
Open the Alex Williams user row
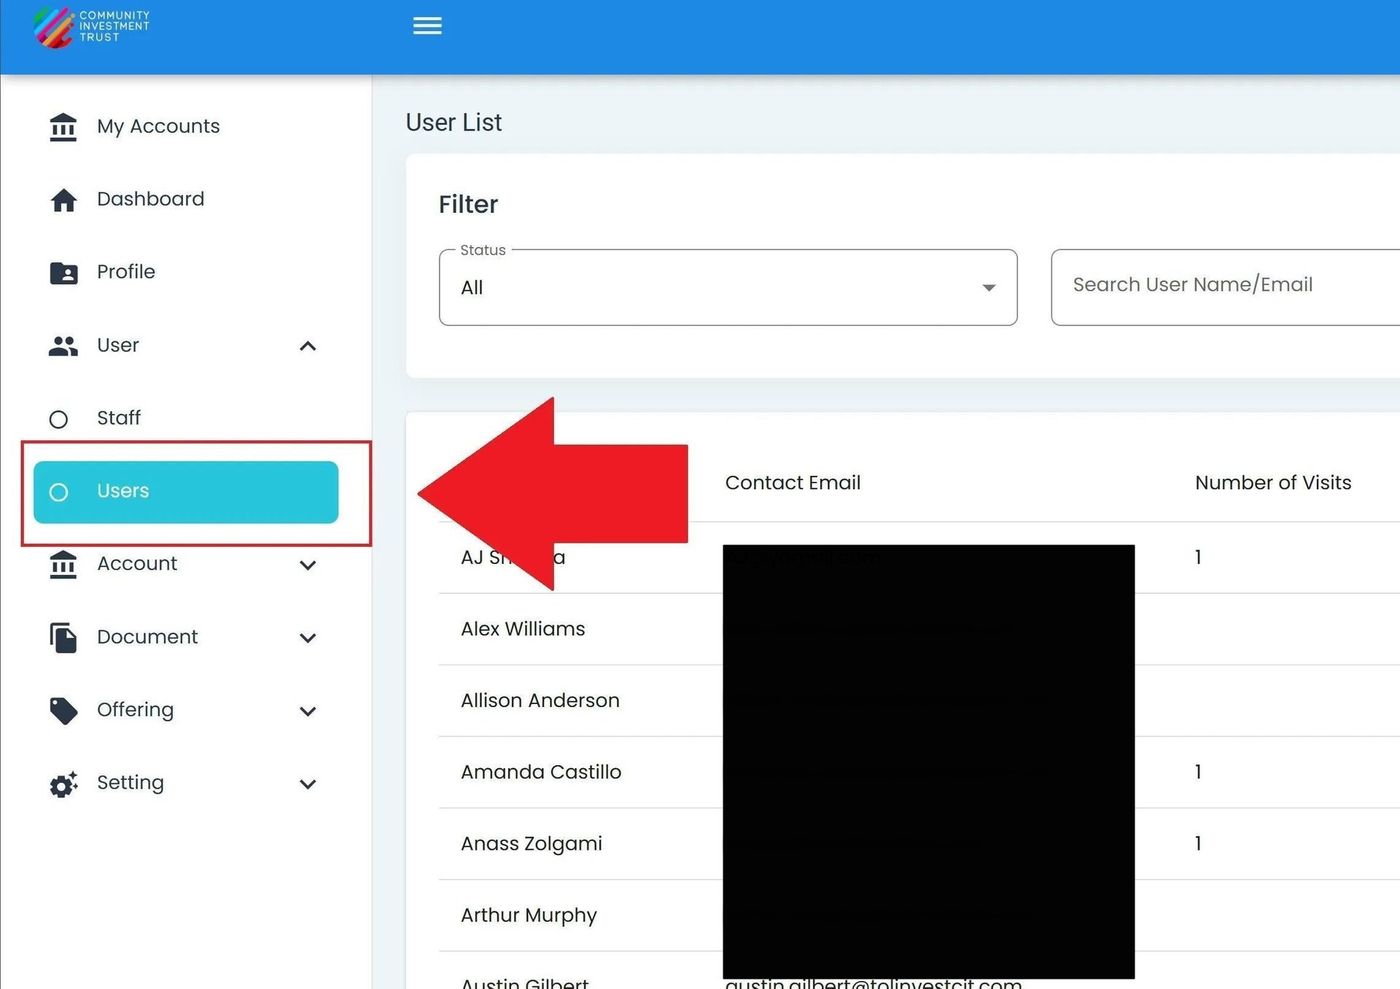tap(523, 629)
